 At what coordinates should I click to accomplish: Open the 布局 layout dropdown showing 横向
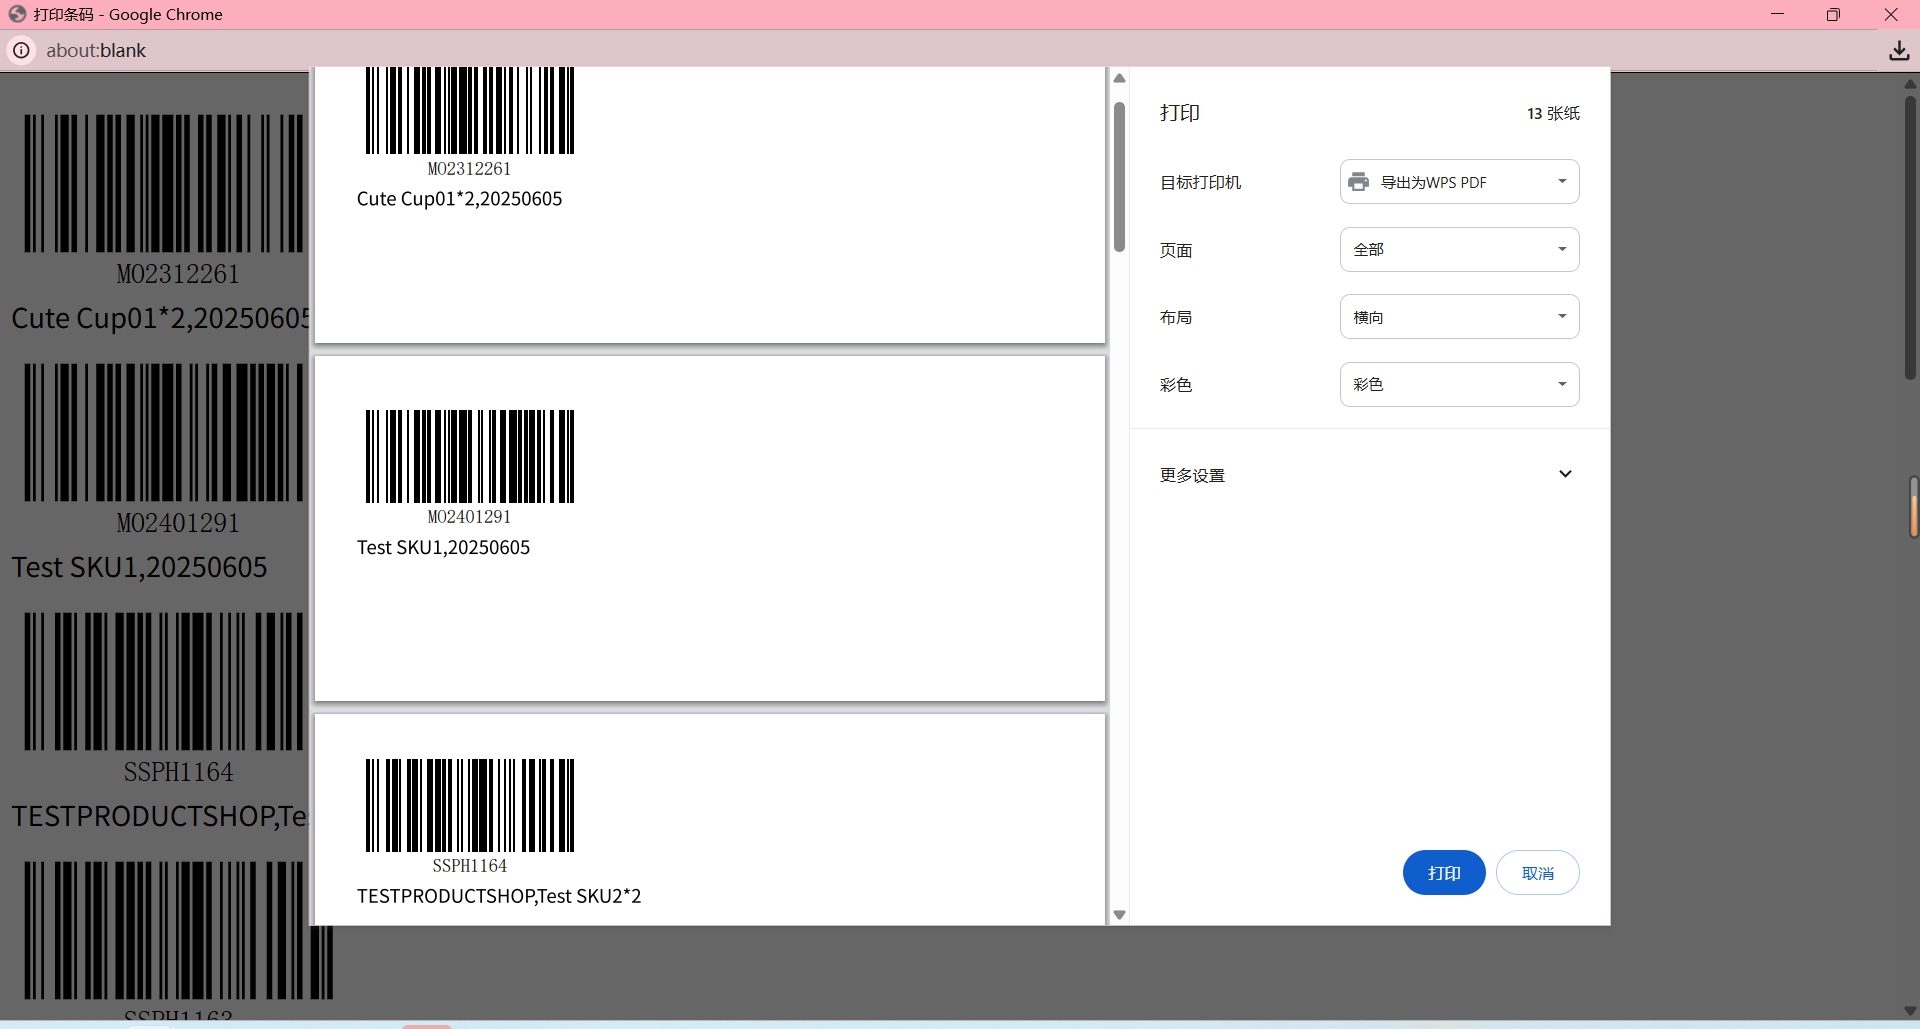coord(1460,317)
